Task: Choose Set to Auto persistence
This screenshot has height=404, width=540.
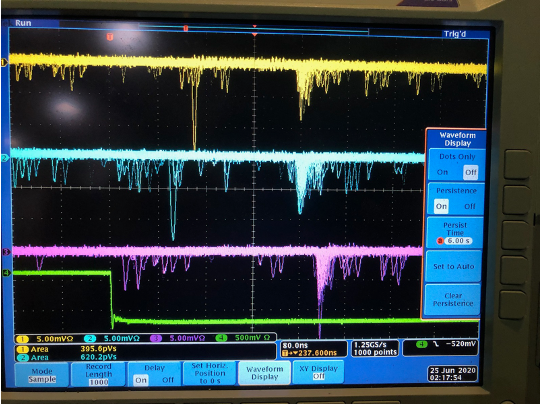Action: click(454, 266)
